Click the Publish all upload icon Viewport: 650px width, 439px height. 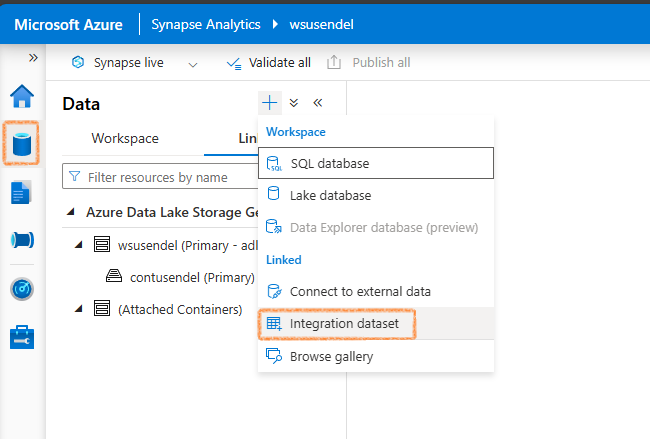[x=334, y=63]
